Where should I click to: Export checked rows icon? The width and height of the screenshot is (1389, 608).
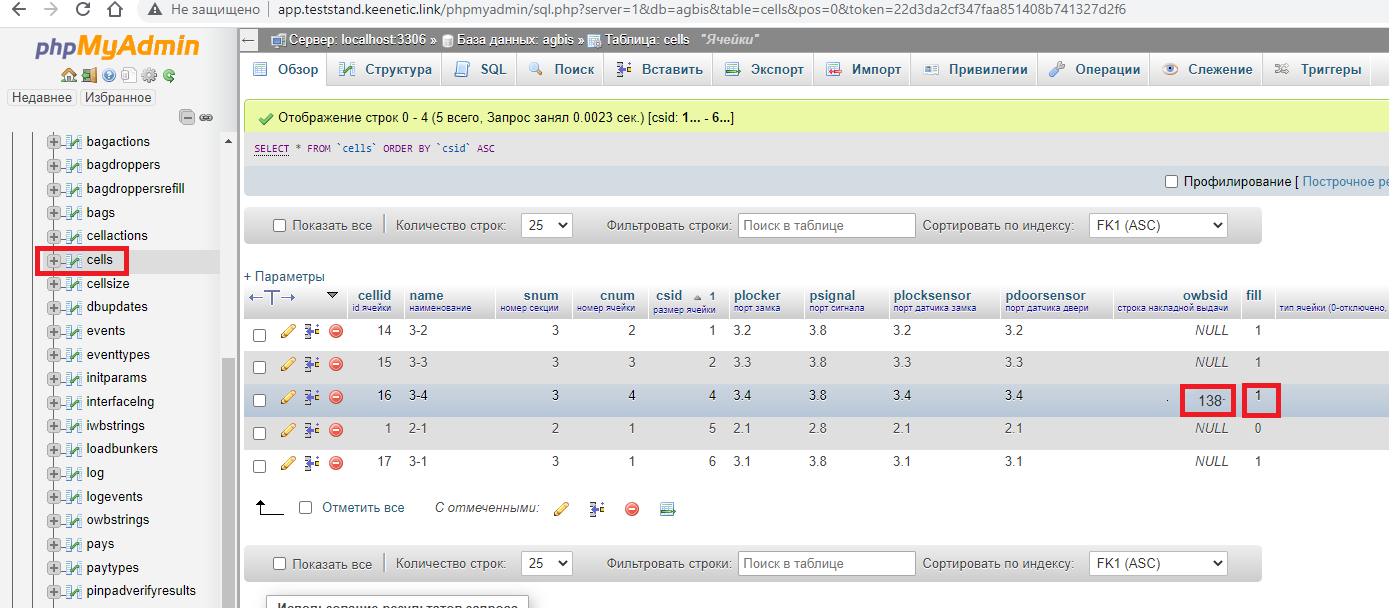(x=668, y=509)
